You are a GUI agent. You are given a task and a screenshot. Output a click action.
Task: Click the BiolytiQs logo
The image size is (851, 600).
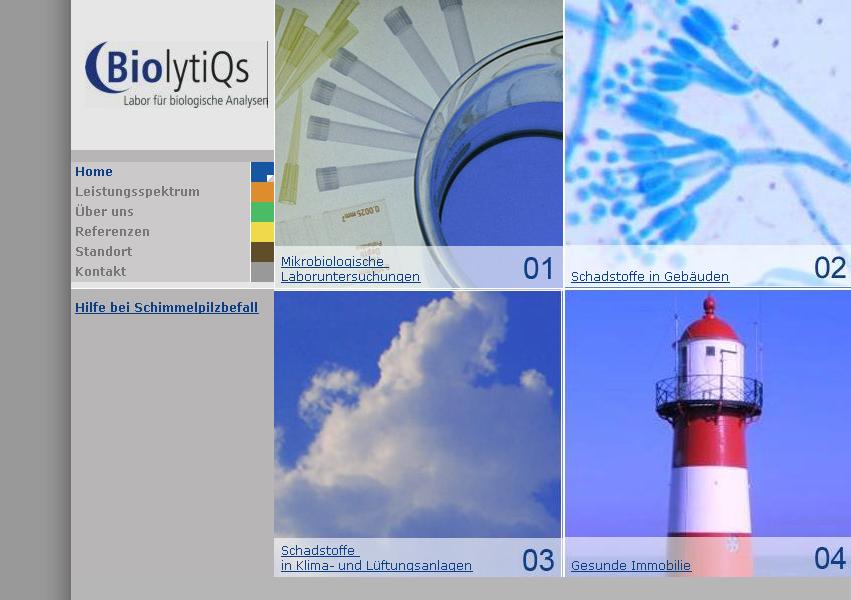175,74
